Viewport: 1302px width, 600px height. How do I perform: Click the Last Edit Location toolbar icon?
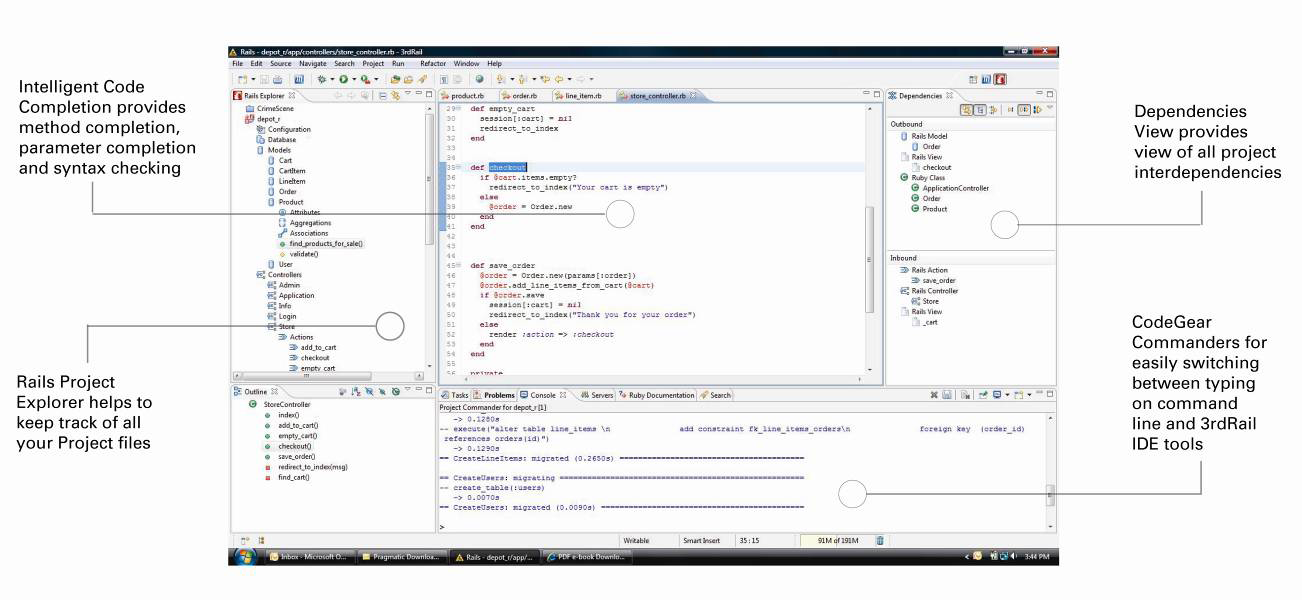(543, 79)
